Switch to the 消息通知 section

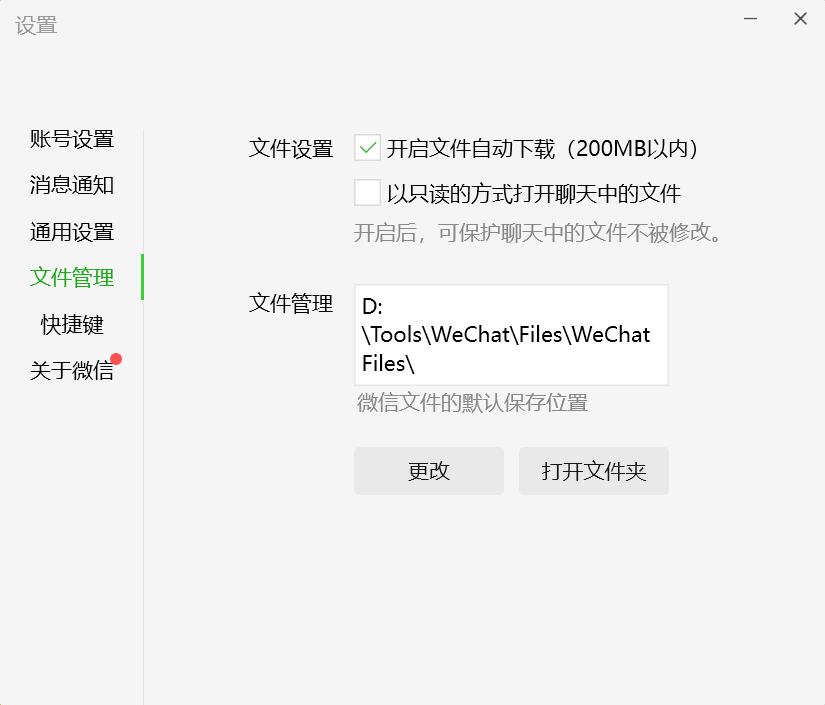tap(72, 185)
